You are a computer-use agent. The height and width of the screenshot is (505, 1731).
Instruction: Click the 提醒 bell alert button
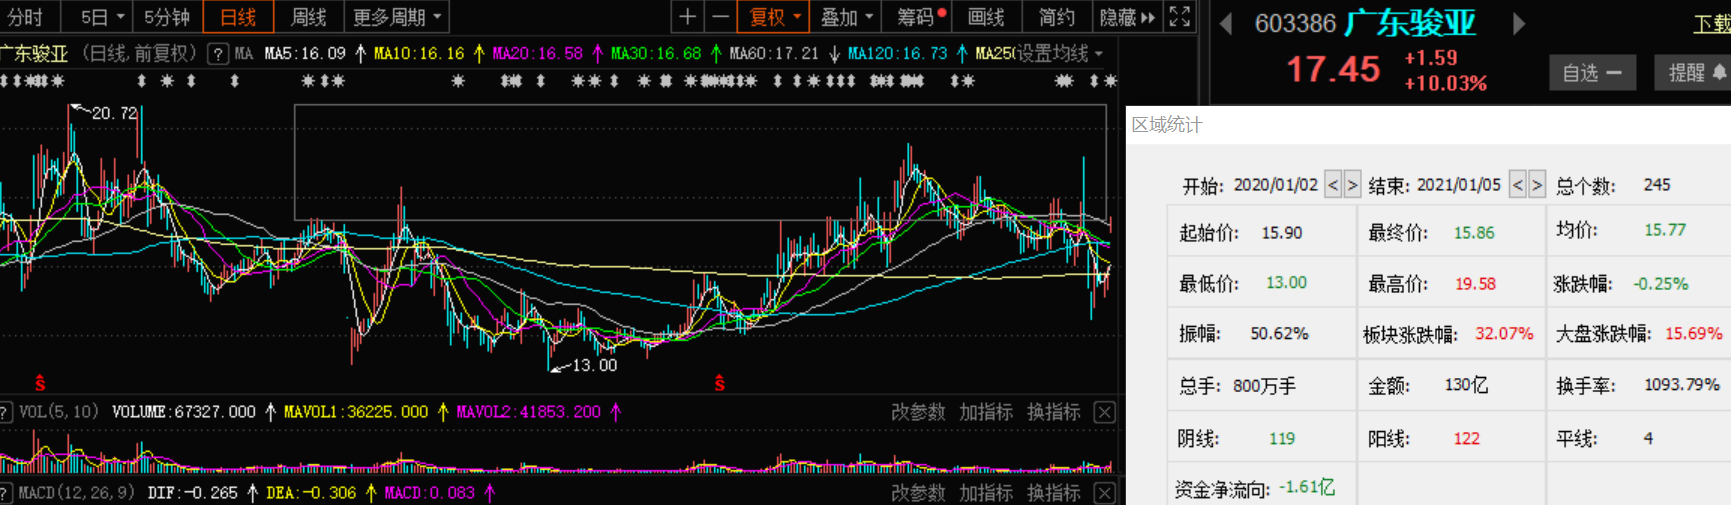click(x=1696, y=73)
